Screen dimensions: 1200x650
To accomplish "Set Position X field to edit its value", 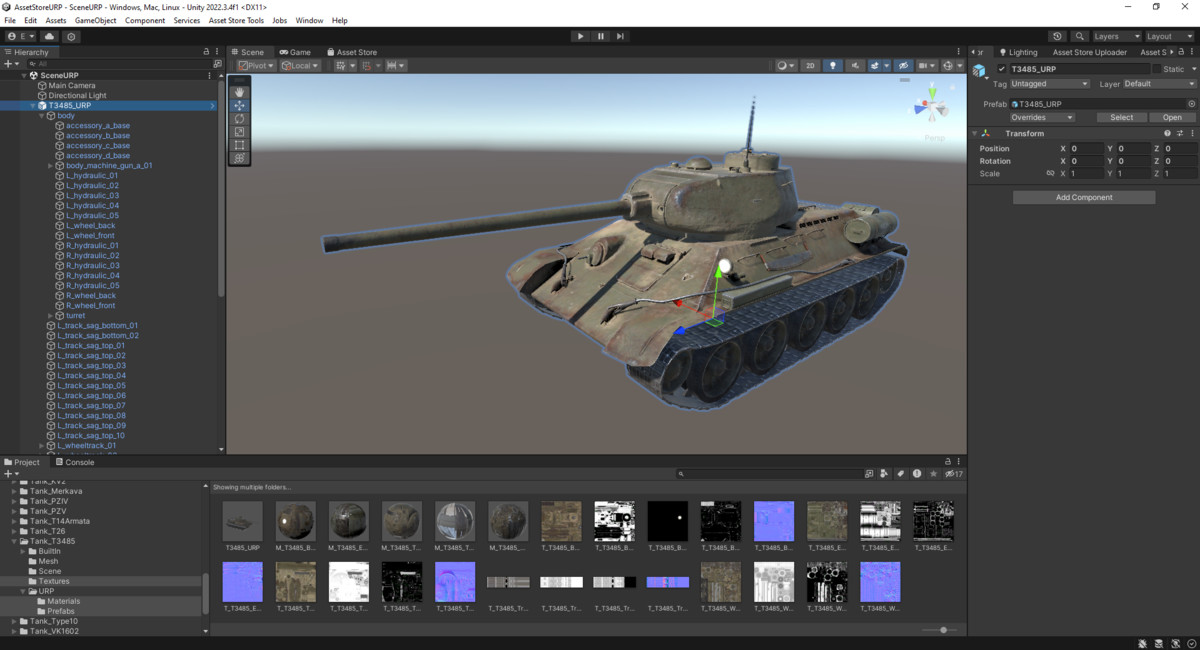I will pyautogui.click(x=1087, y=147).
